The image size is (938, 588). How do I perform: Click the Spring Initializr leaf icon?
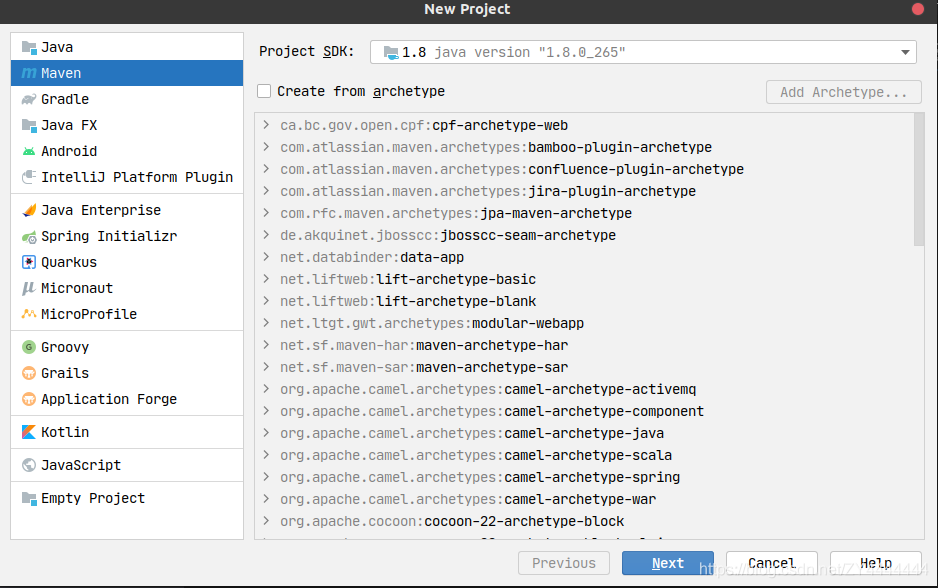pos(29,237)
